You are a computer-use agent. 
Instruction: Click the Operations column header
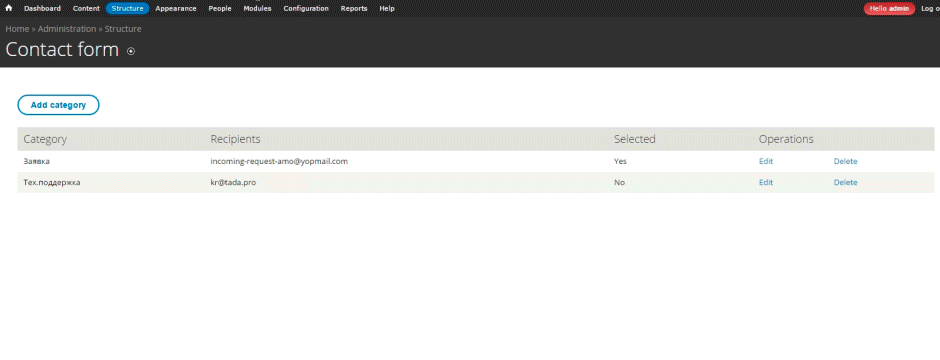pos(786,139)
